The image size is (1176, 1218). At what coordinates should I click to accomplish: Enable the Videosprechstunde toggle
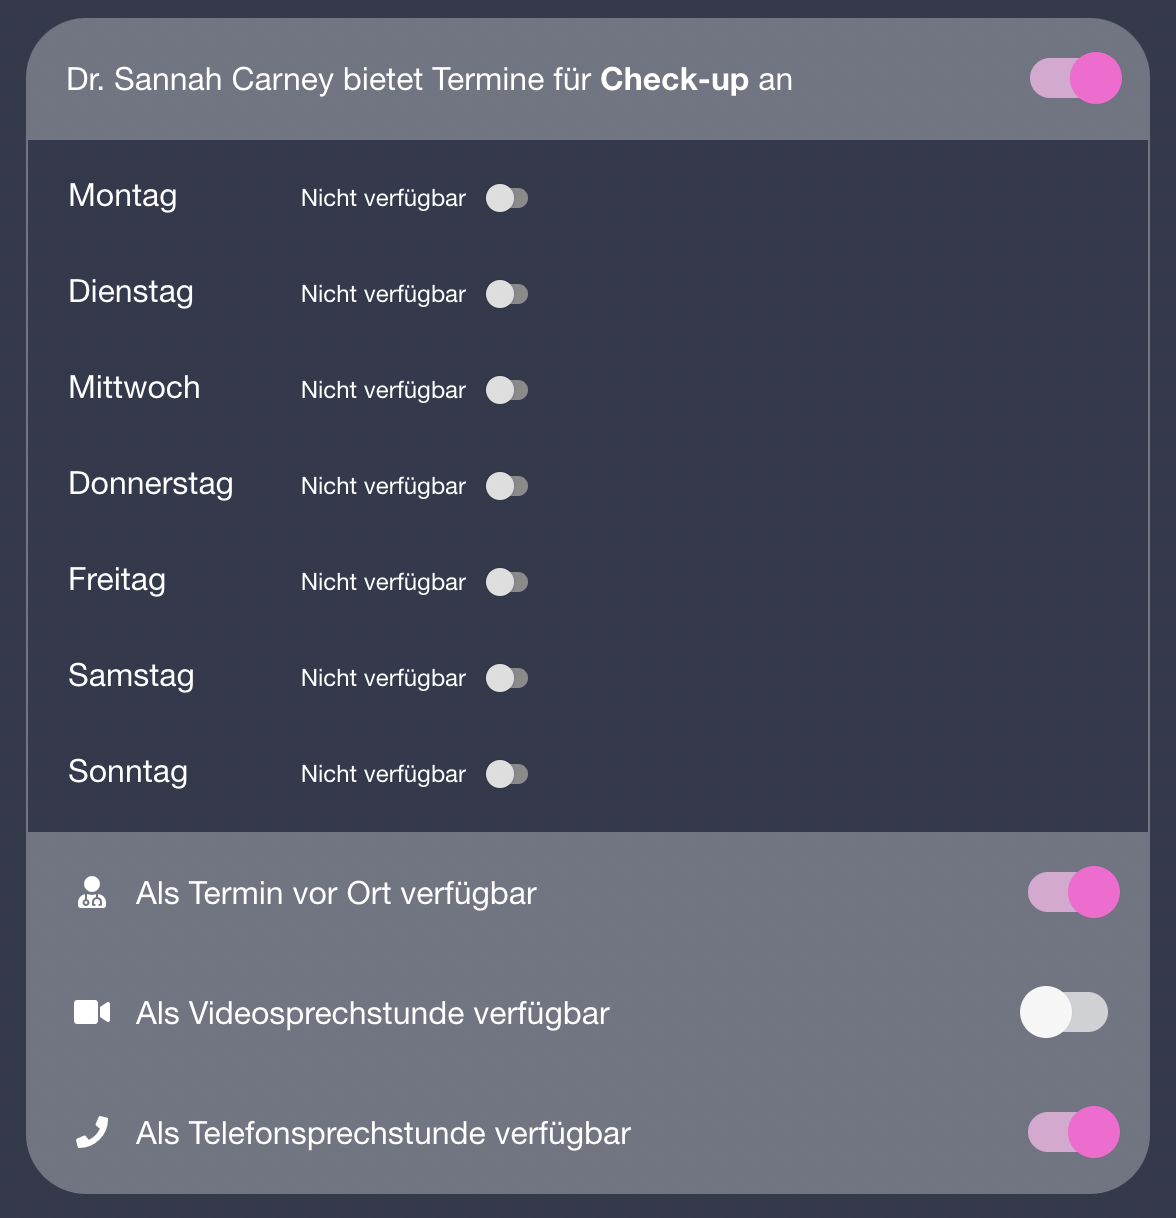[1064, 1012]
